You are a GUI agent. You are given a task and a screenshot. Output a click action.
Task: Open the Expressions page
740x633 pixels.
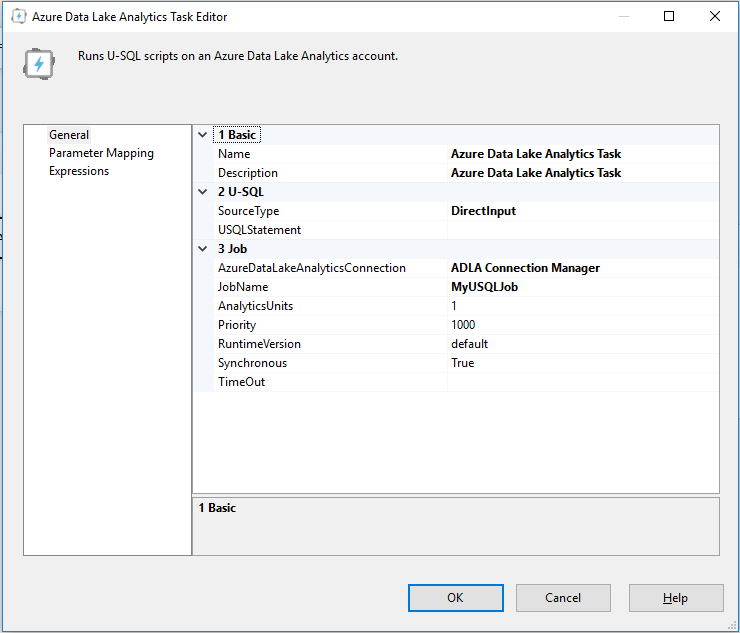pyautogui.click(x=79, y=171)
